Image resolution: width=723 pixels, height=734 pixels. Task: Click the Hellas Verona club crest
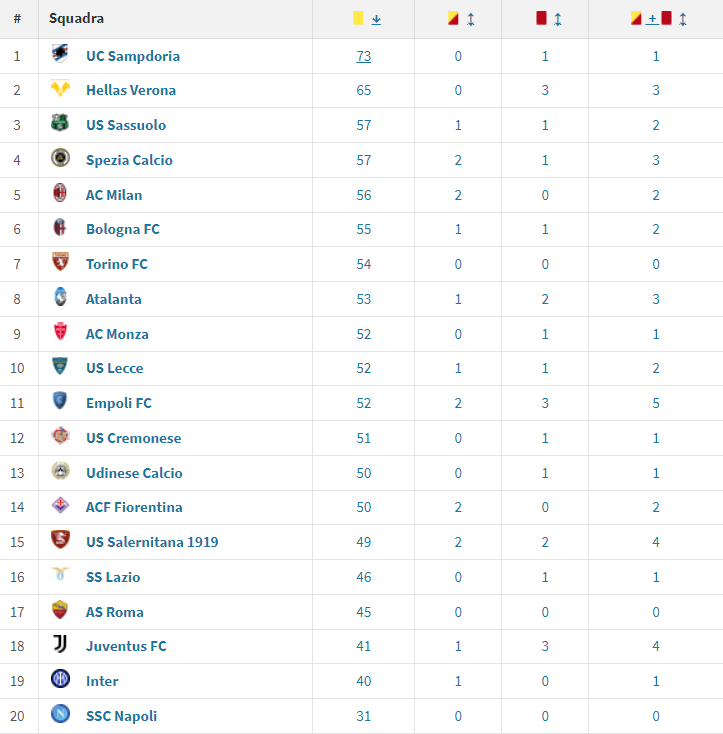click(x=60, y=88)
